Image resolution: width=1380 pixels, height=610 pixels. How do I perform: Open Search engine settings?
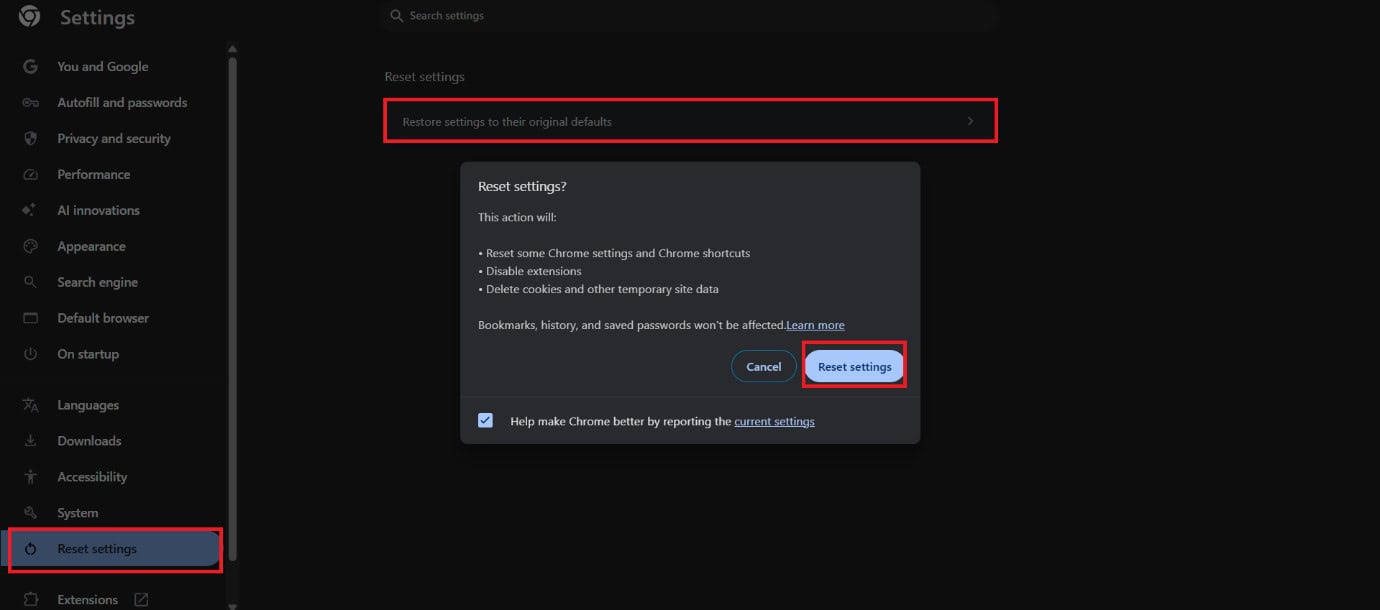pyautogui.click(x=97, y=283)
